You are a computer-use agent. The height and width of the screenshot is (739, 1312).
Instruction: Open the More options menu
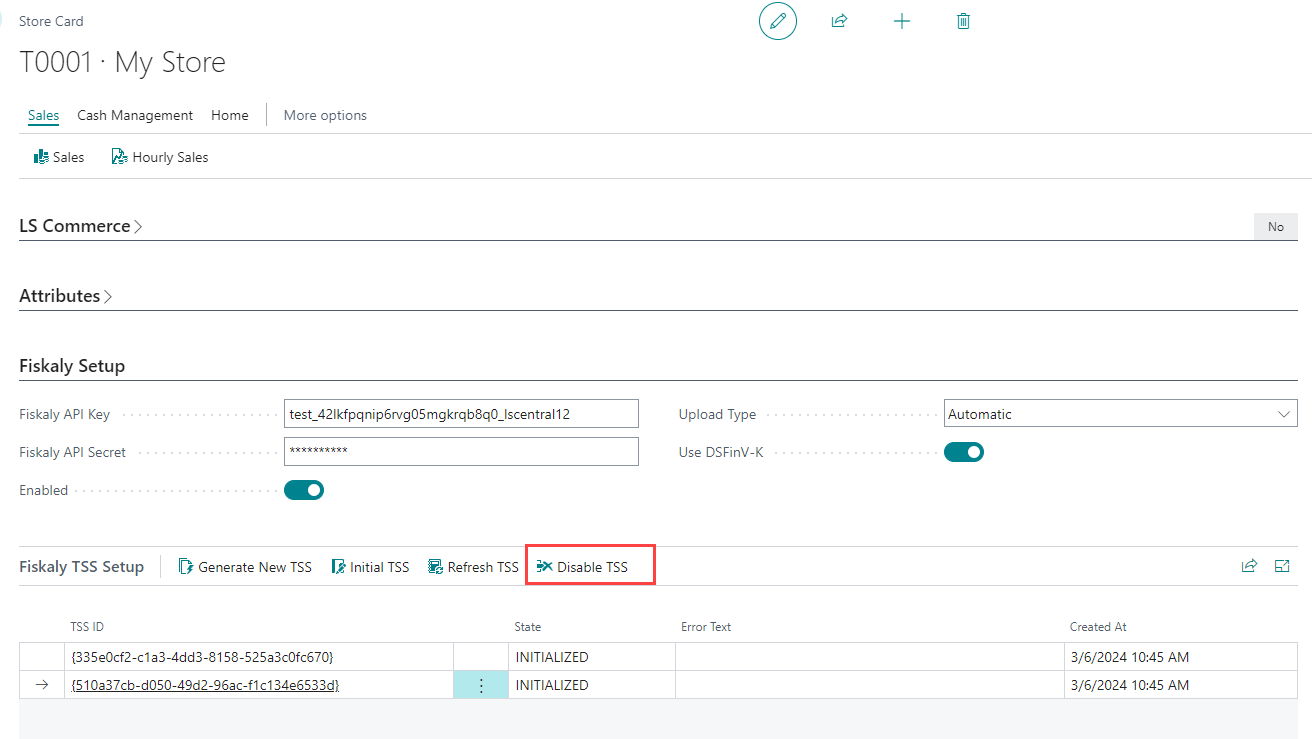(325, 115)
